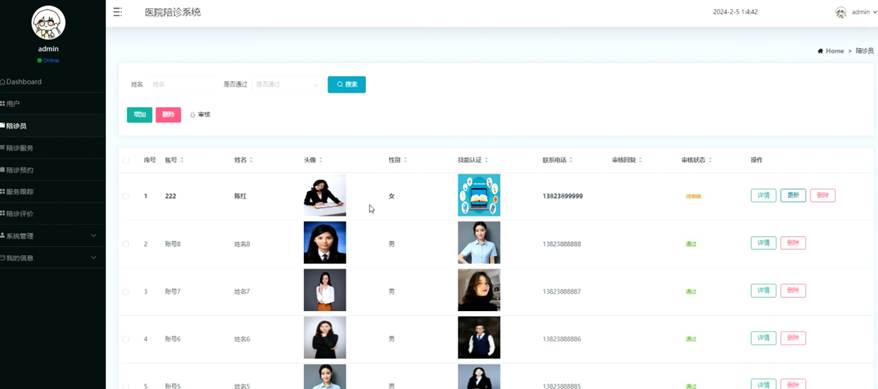Expand the 系统管理 submenu
This screenshot has height=389, width=878.
click(x=53, y=236)
